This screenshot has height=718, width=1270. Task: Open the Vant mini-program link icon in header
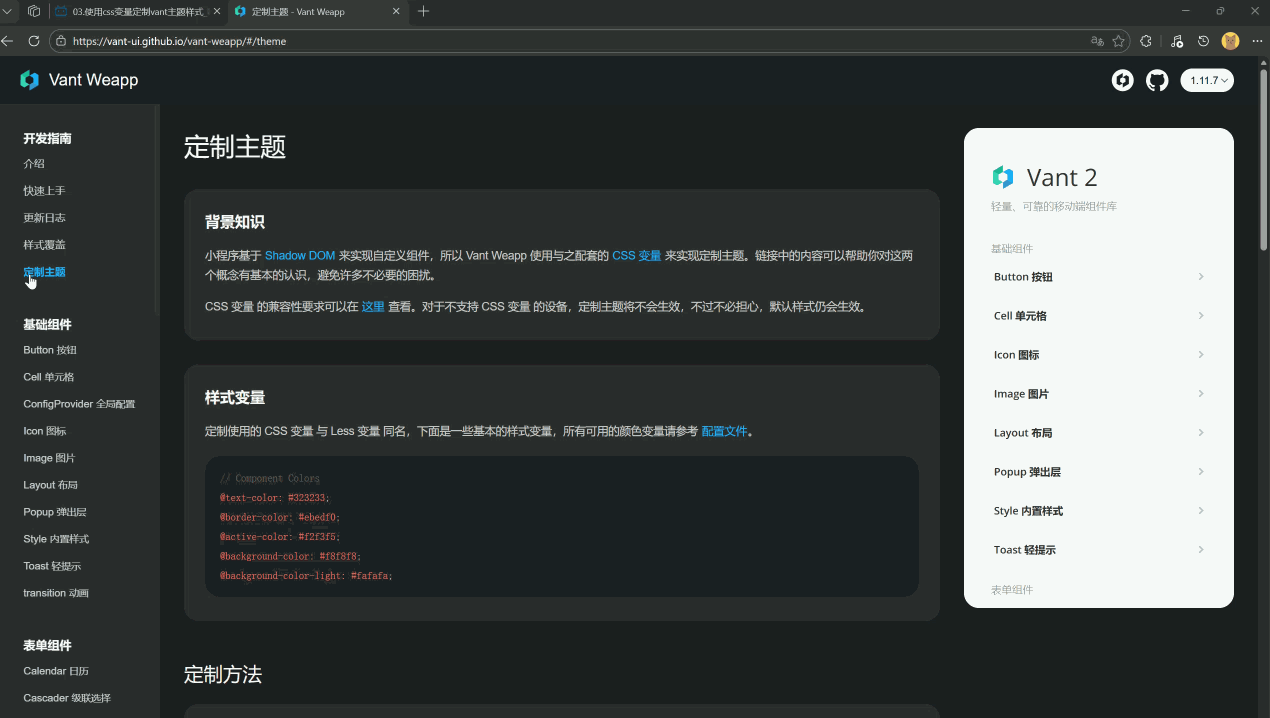pos(1123,80)
